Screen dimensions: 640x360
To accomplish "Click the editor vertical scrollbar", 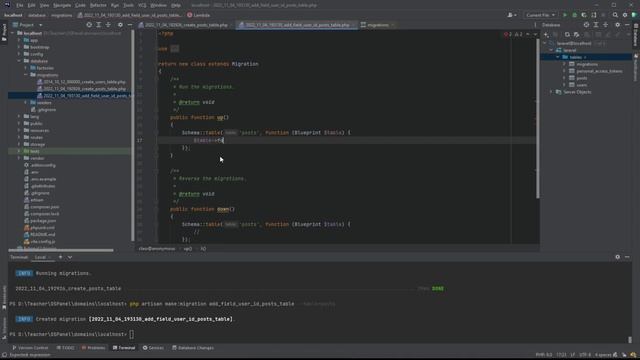I will [x=538, y=118].
